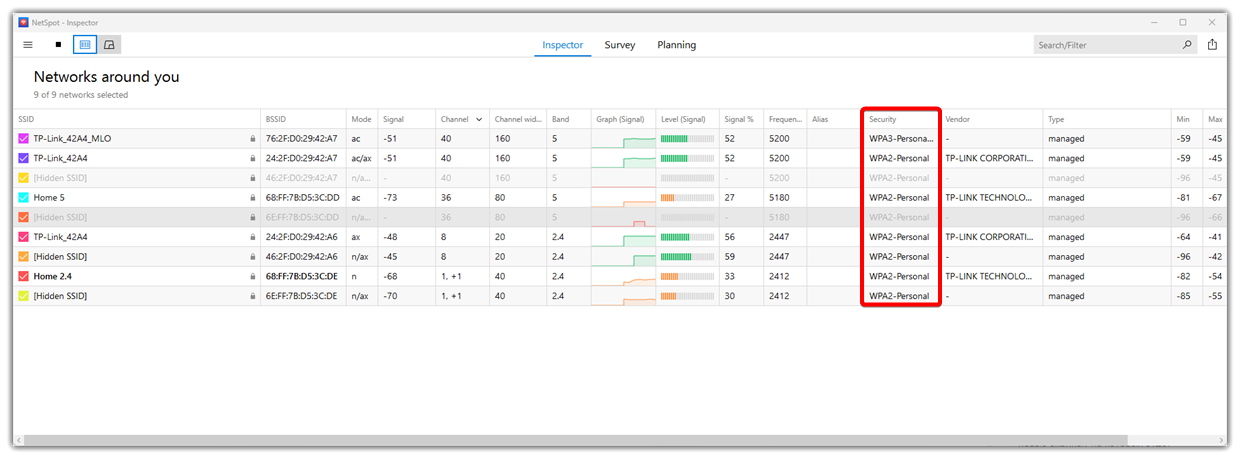
Task: Toggle the Home 2.4 network checkbox
Action: 24,276
